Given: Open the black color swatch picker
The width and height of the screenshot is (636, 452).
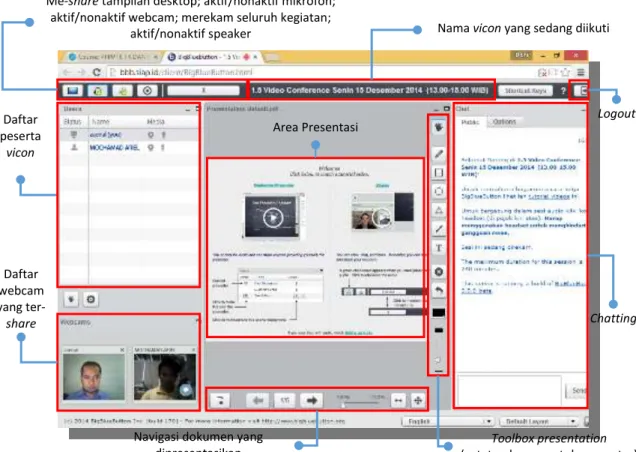Looking at the screenshot, I should pos(438,312).
